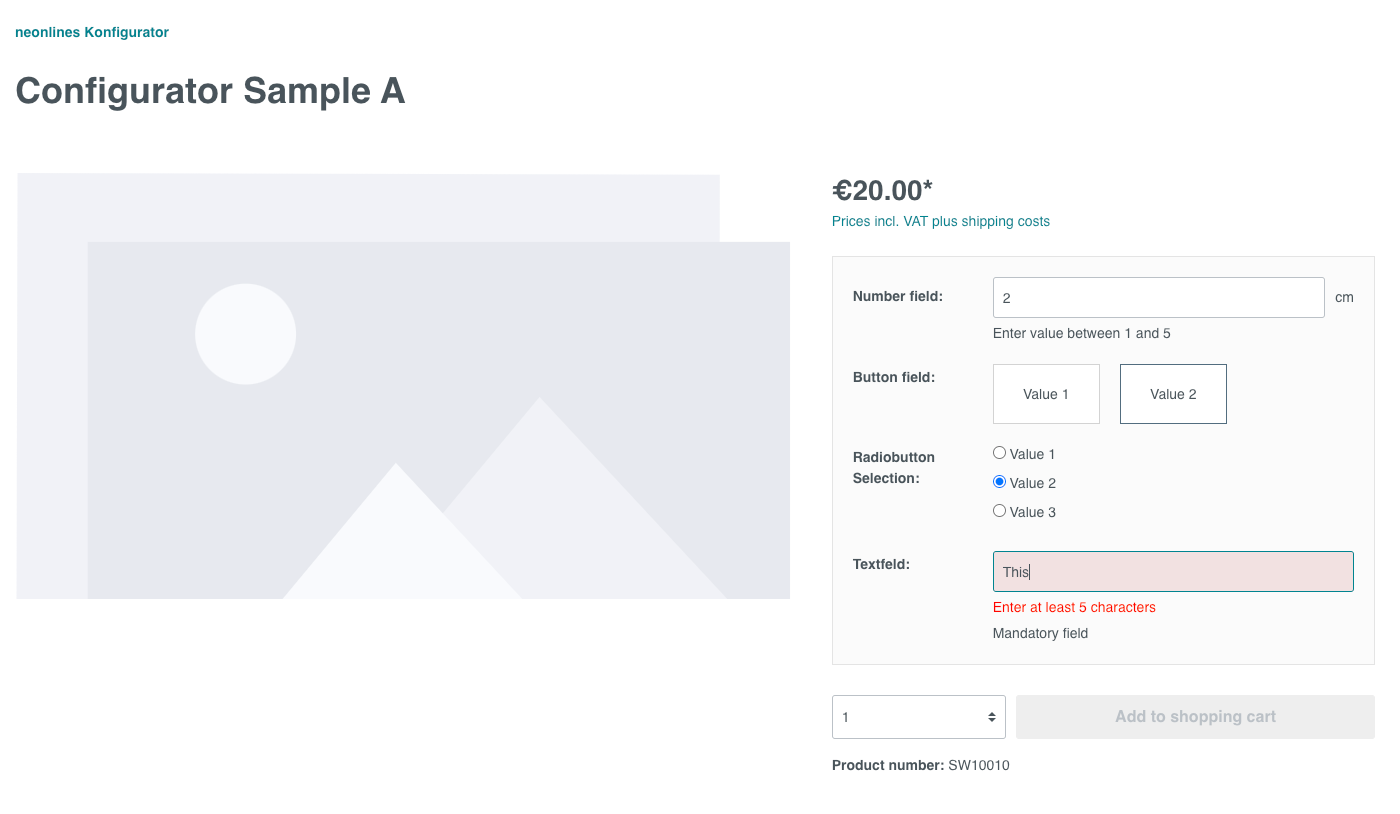Choose the Value 3 radio button
This screenshot has width=1400, height=814.
pos(999,511)
